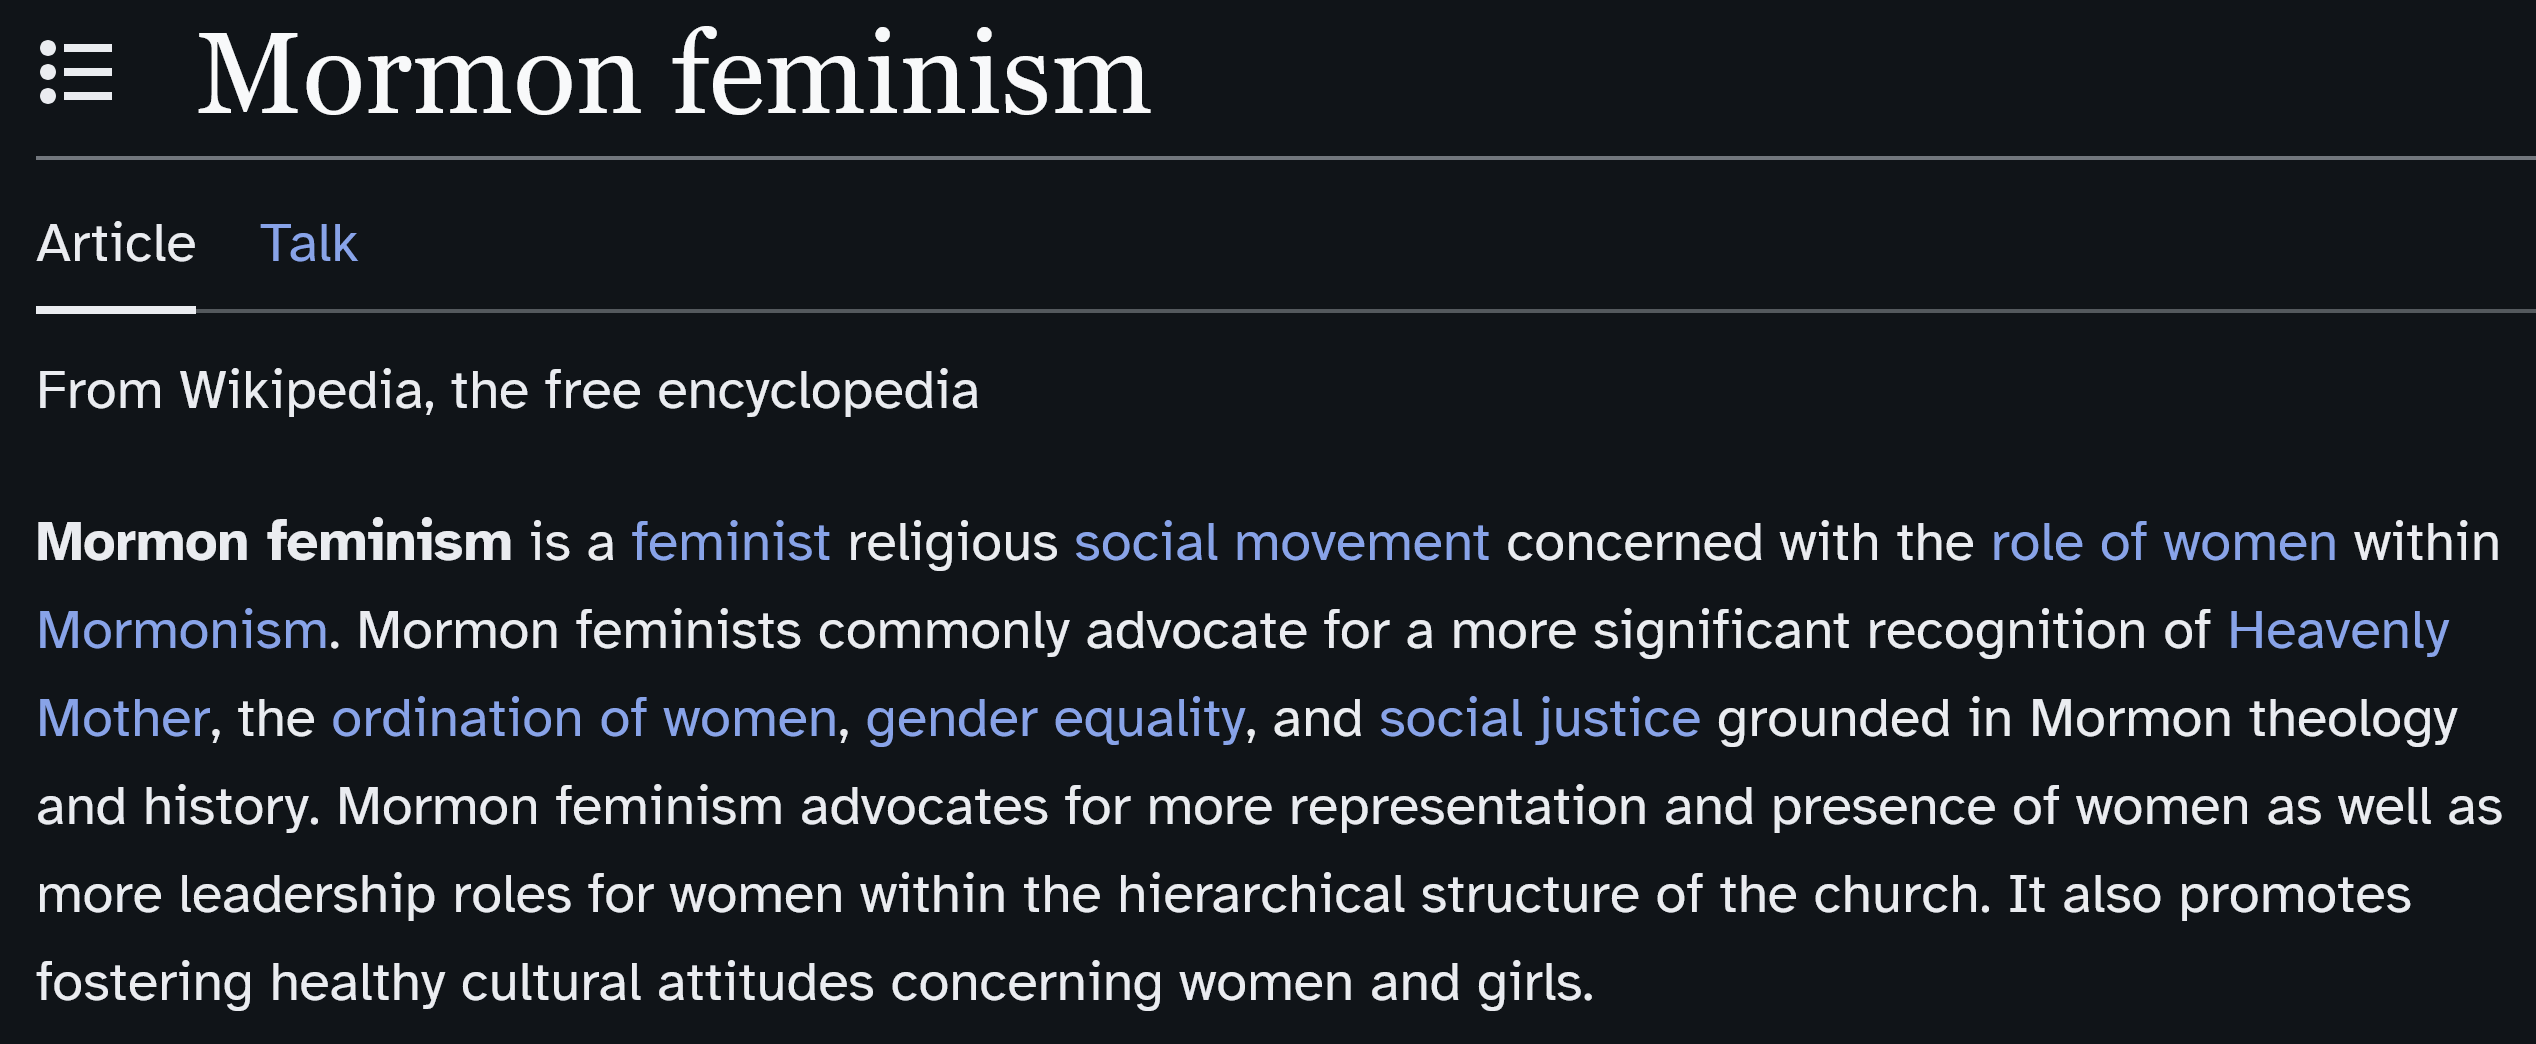2536x1044 pixels.
Task: Open the table of contents icon
Action: (x=76, y=73)
